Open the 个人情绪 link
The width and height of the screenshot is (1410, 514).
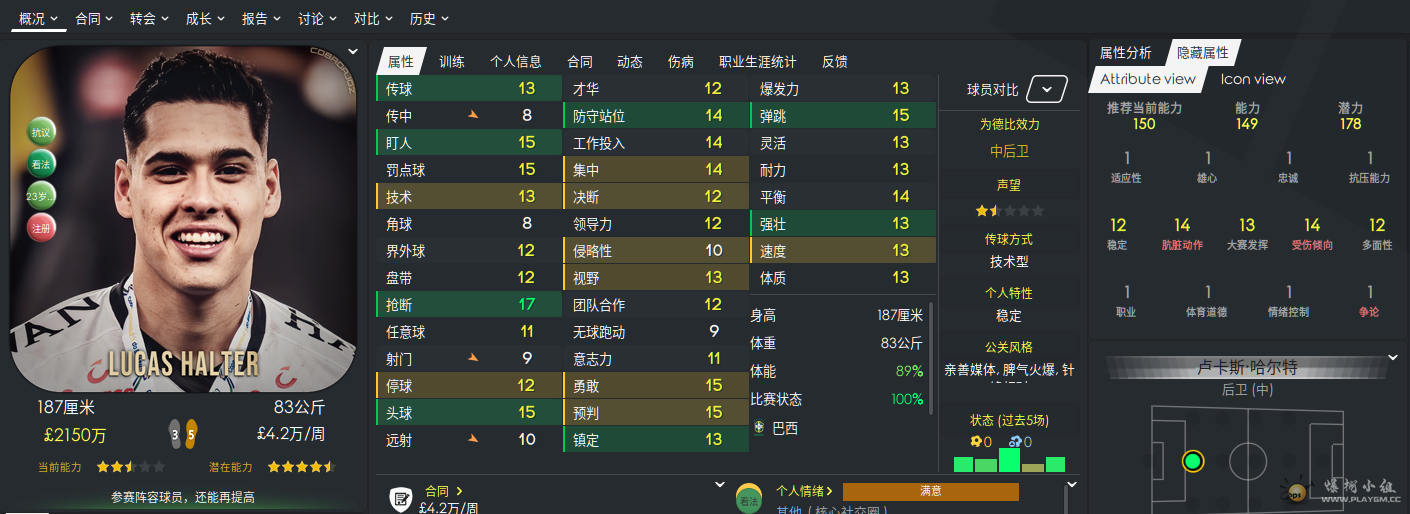click(x=804, y=491)
